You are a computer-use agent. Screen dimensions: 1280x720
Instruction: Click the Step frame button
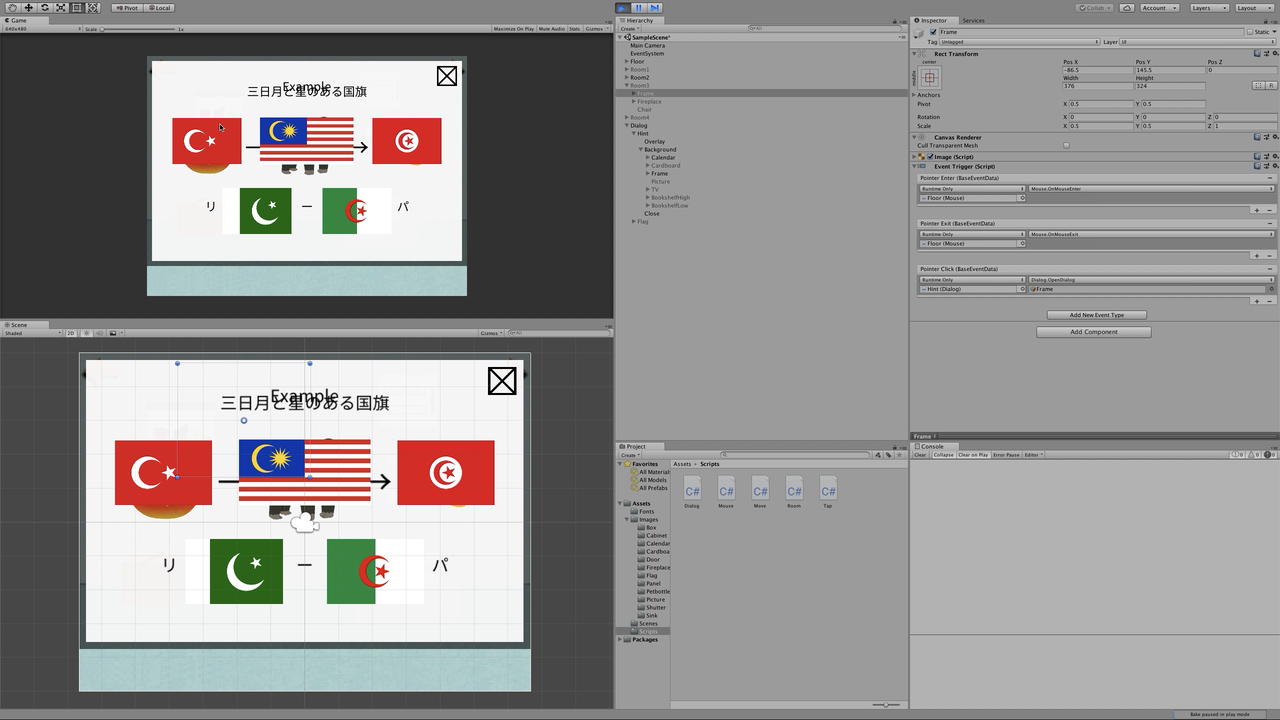pos(655,7)
